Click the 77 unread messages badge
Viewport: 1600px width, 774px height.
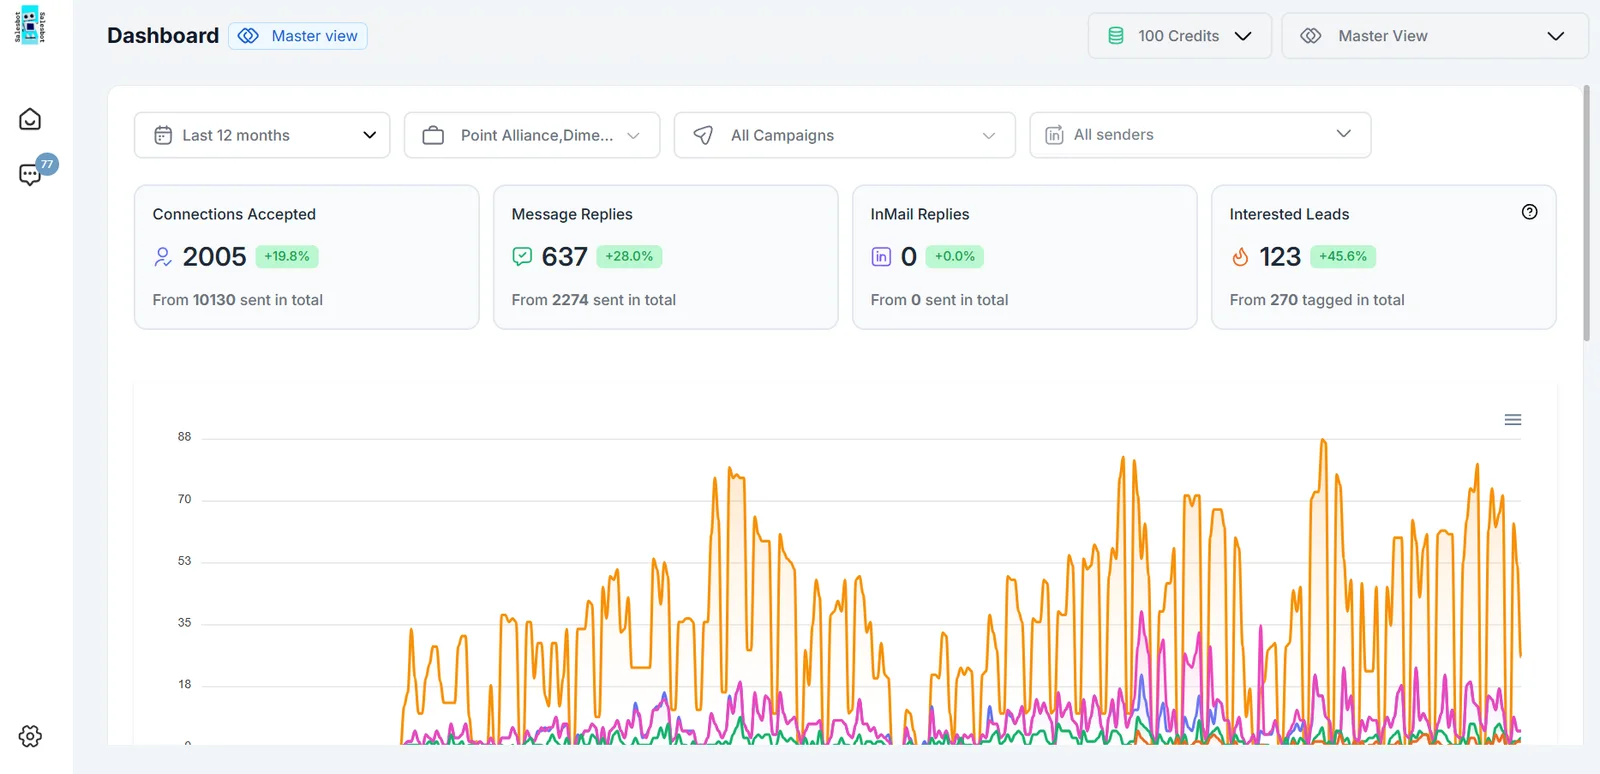[x=47, y=164]
